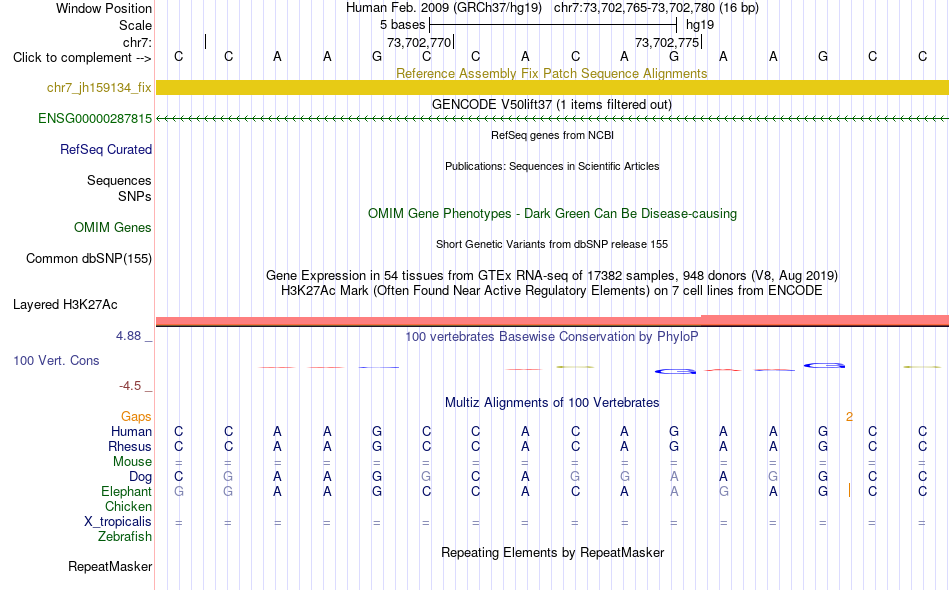Image resolution: width=950 pixels, height=590 pixels.
Task: Click '100 vertebrates Basewise Conservation by PhyloP' title
Action: [x=552, y=337]
